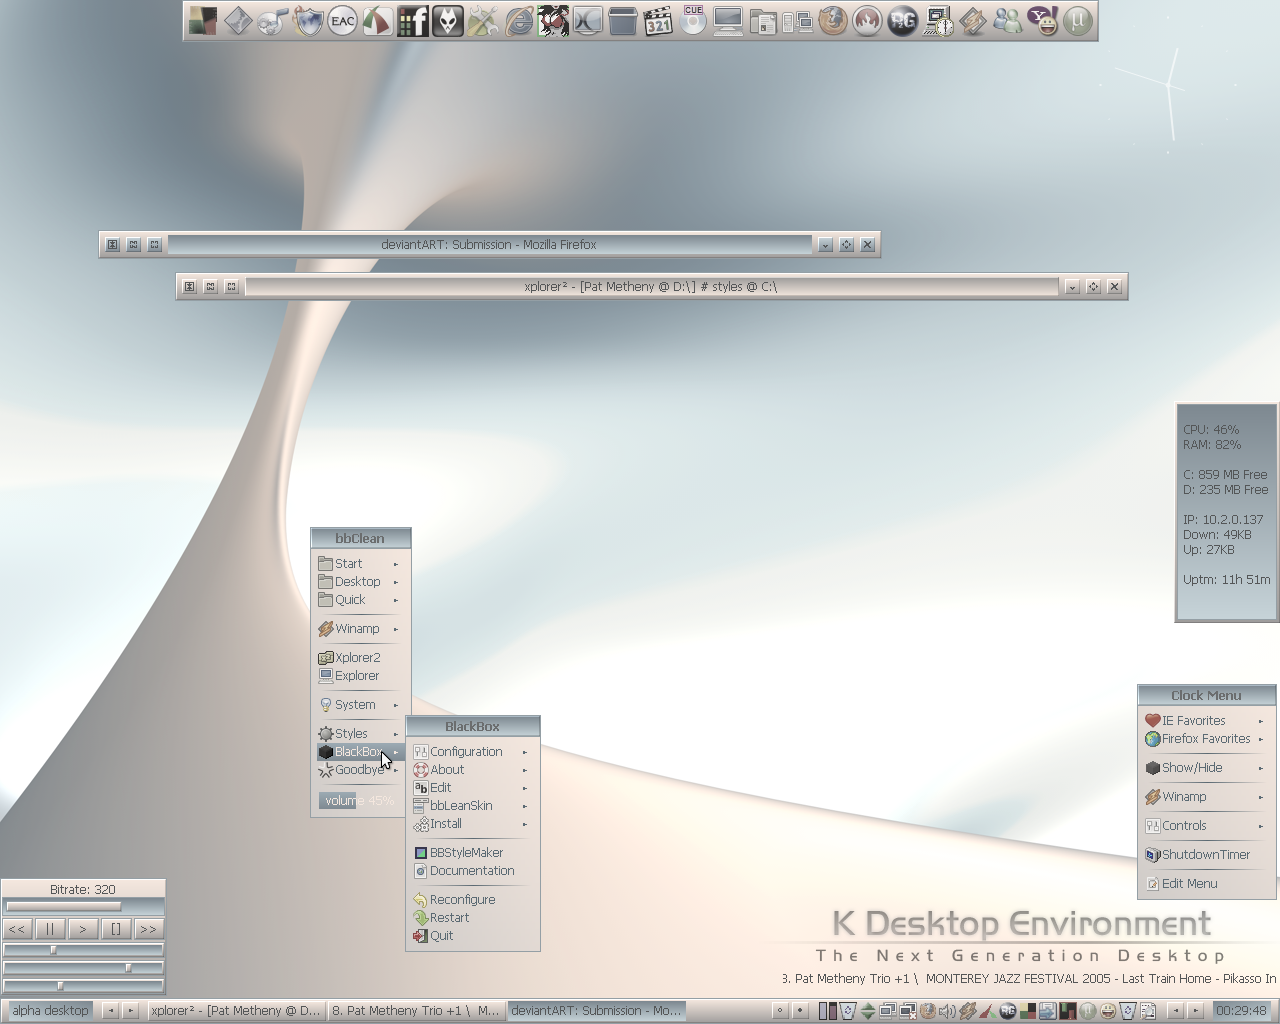Expand the Quick submenu in bbClean menu

pos(360,600)
